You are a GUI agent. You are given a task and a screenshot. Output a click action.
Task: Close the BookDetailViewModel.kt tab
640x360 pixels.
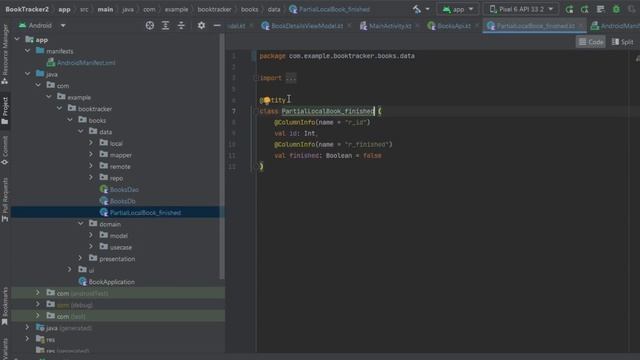[x=349, y=26]
